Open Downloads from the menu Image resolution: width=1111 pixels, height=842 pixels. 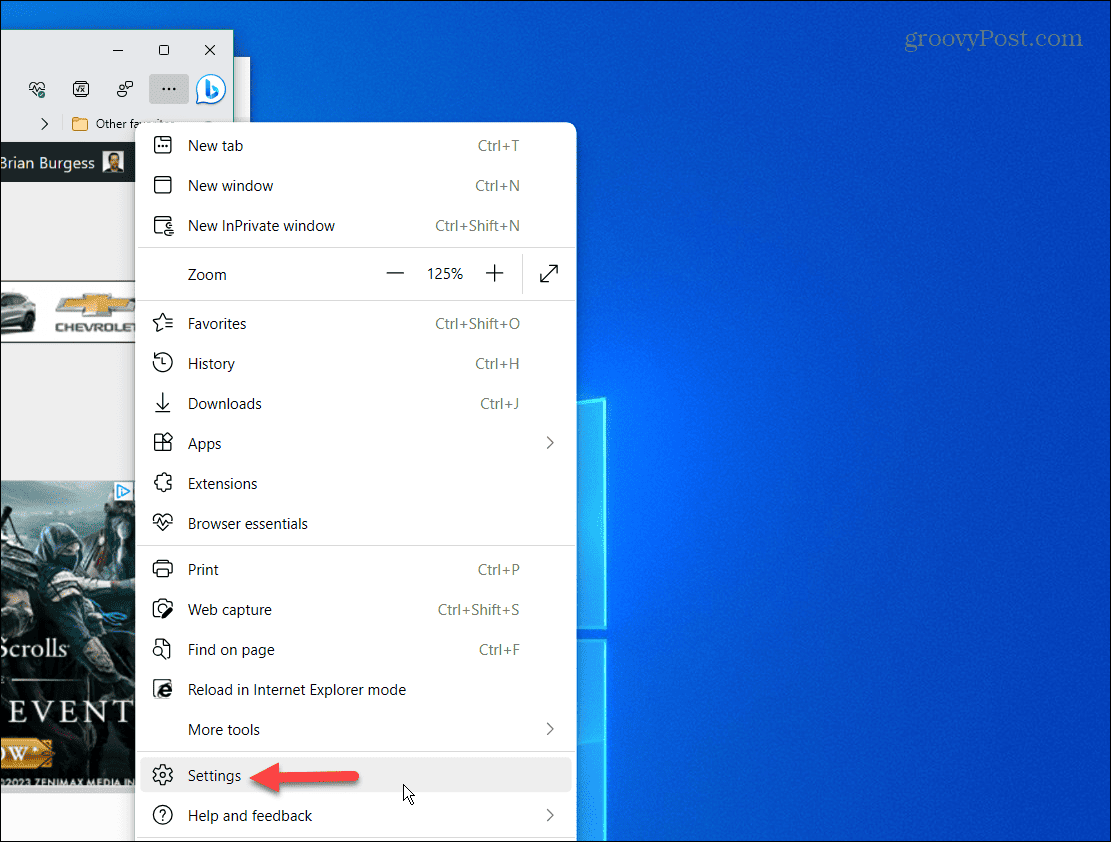click(x=356, y=403)
